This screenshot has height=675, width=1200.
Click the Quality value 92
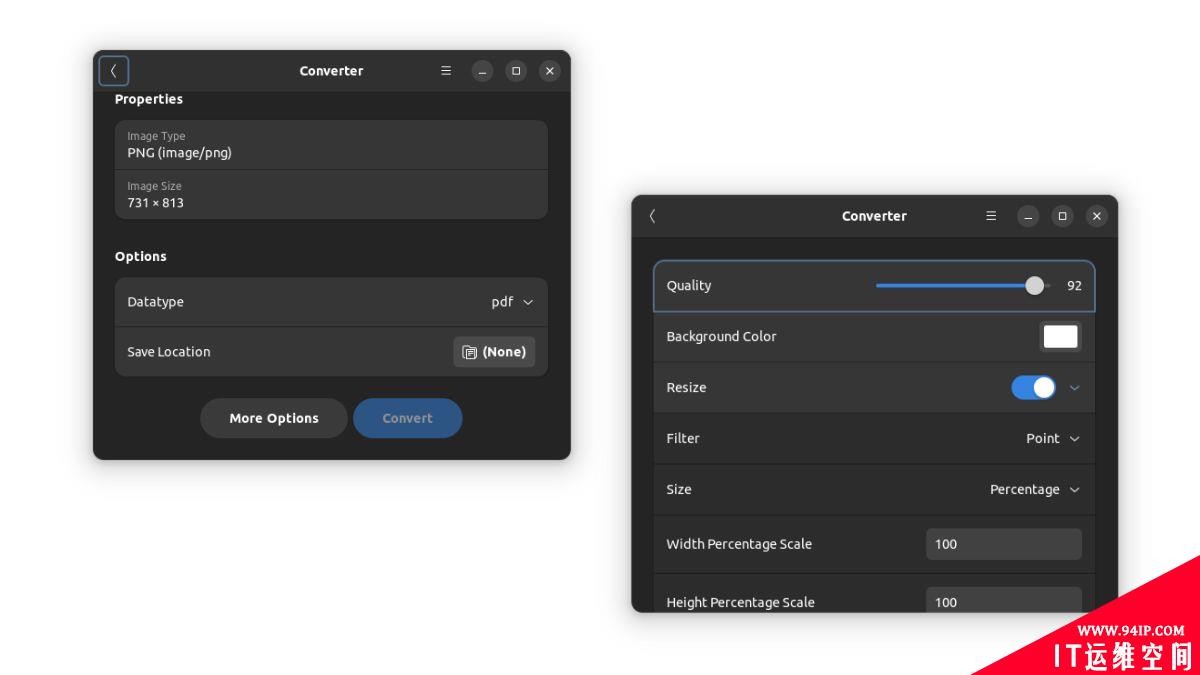point(1074,286)
